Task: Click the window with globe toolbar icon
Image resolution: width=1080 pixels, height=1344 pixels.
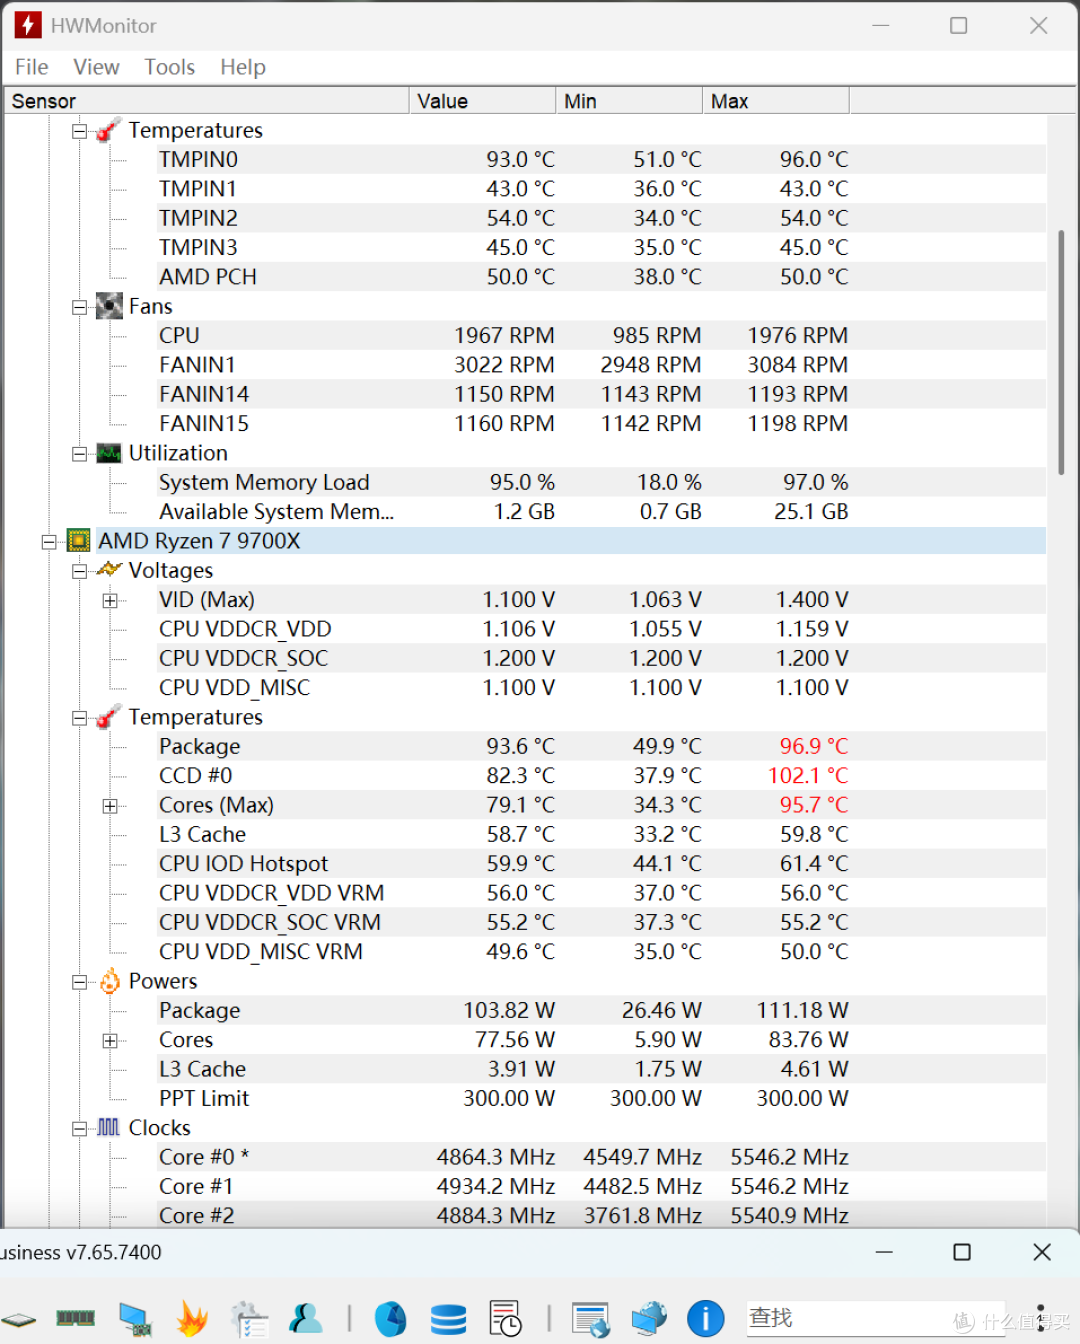Action: (x=591, y=1320)
